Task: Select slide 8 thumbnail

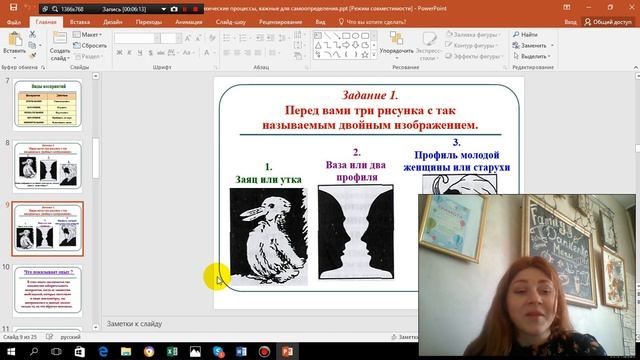Action: pos(48,167)
